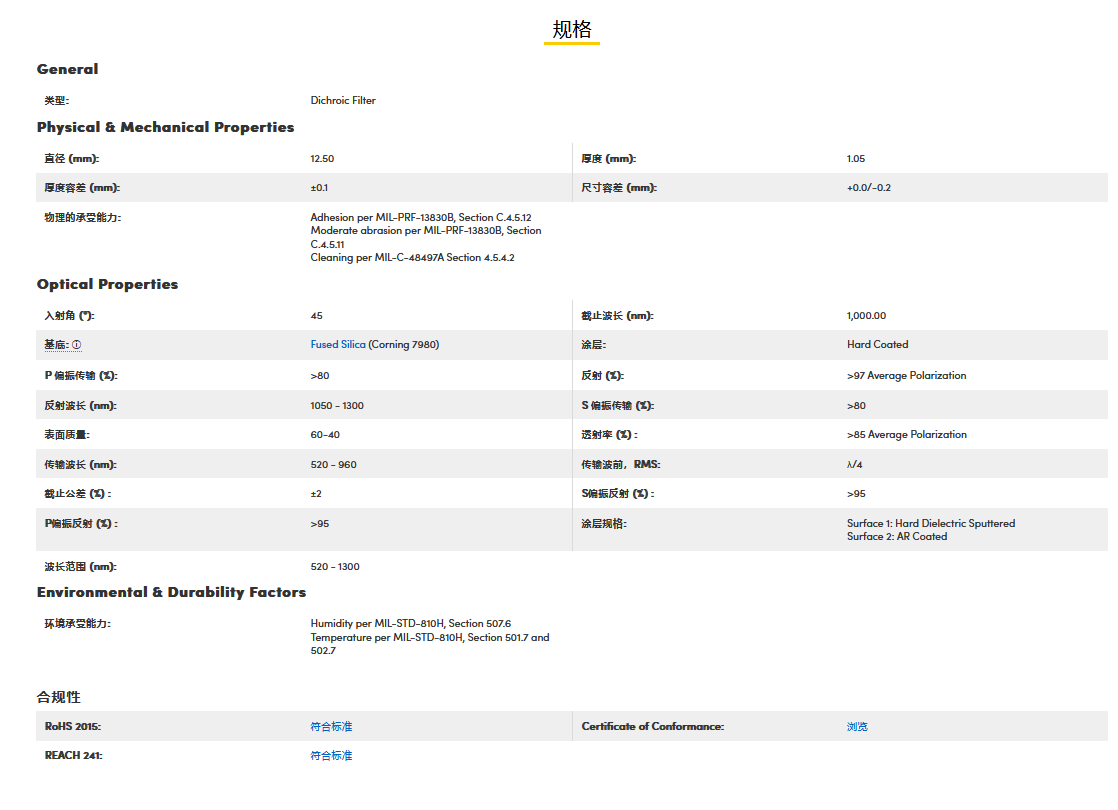Click the underlined 基底 label
1118x810 pixels.
55,345
